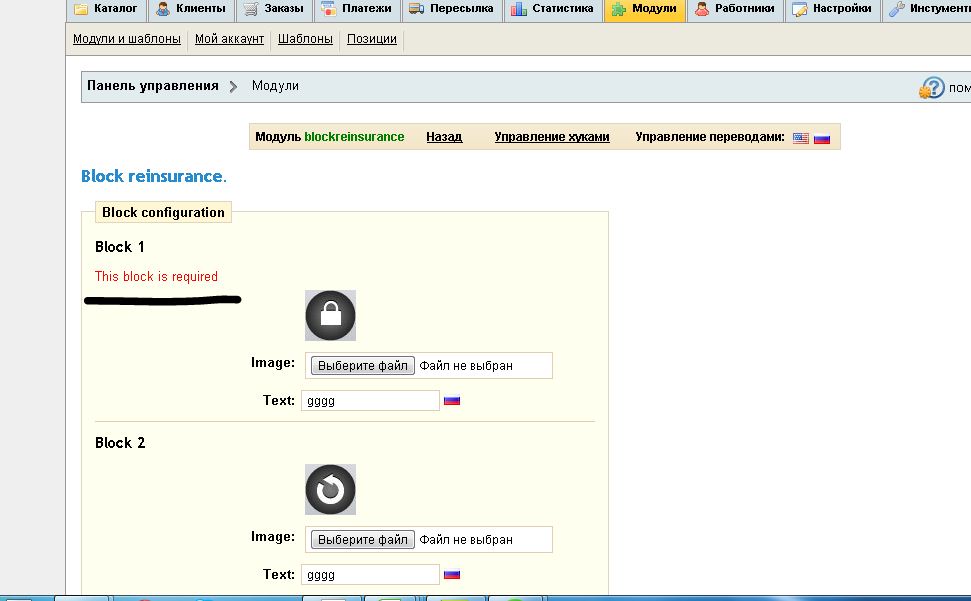Focus the Block 2 Text input field
The image size is (971, 601).
(370, 574)
